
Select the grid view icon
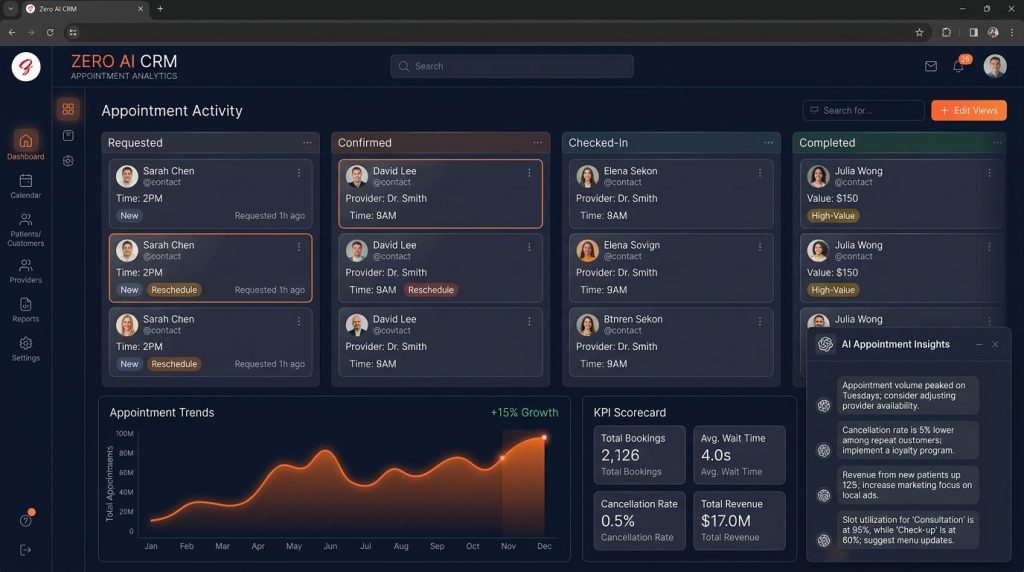coord(68,109)
